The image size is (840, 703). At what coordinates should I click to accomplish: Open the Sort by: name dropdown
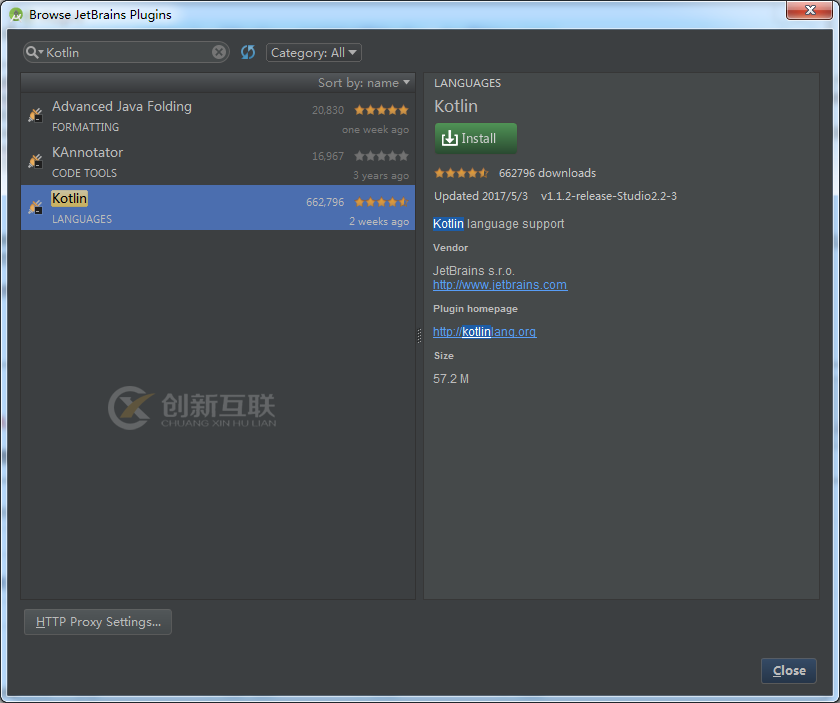[x=364, y=83]
